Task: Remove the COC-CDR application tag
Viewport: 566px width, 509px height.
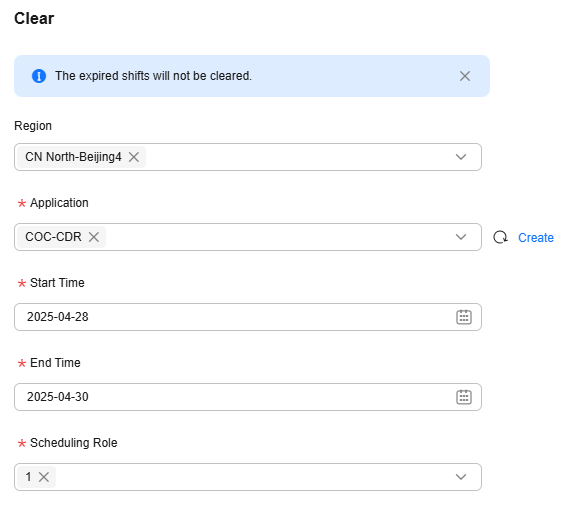Action: pyautogui.click(x=94, y=237)
